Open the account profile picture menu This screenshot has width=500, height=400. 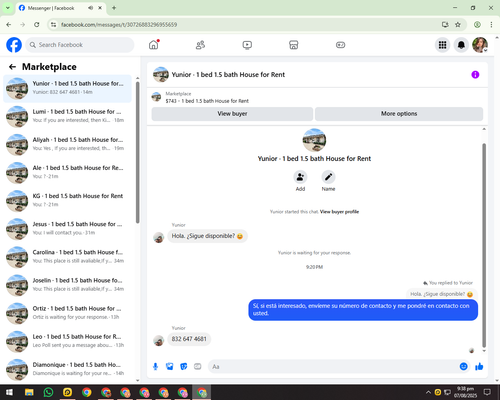(x=480, y=45)
